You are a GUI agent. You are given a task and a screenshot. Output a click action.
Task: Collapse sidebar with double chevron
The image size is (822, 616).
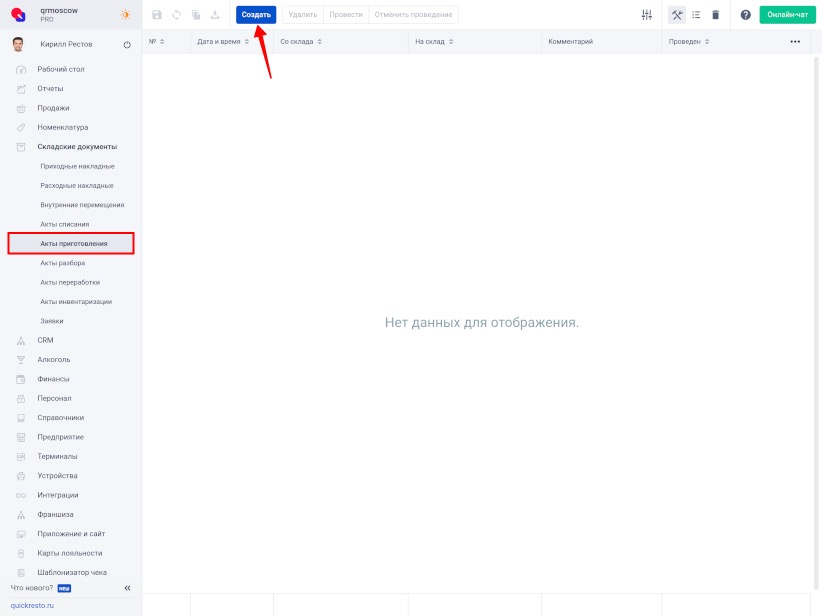point(127,588)
